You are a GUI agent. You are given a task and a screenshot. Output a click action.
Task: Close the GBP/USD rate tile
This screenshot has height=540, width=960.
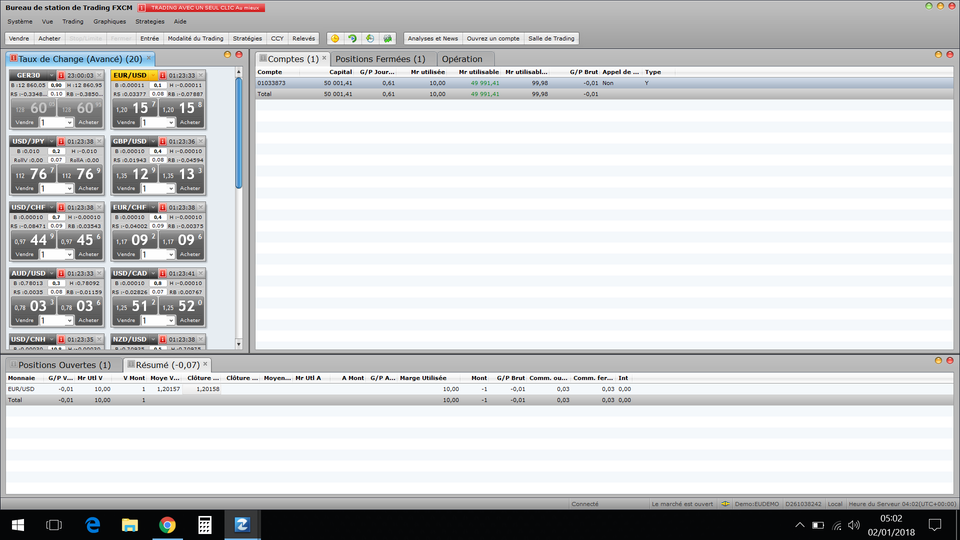pyautogui.click(x=201, y=141)
